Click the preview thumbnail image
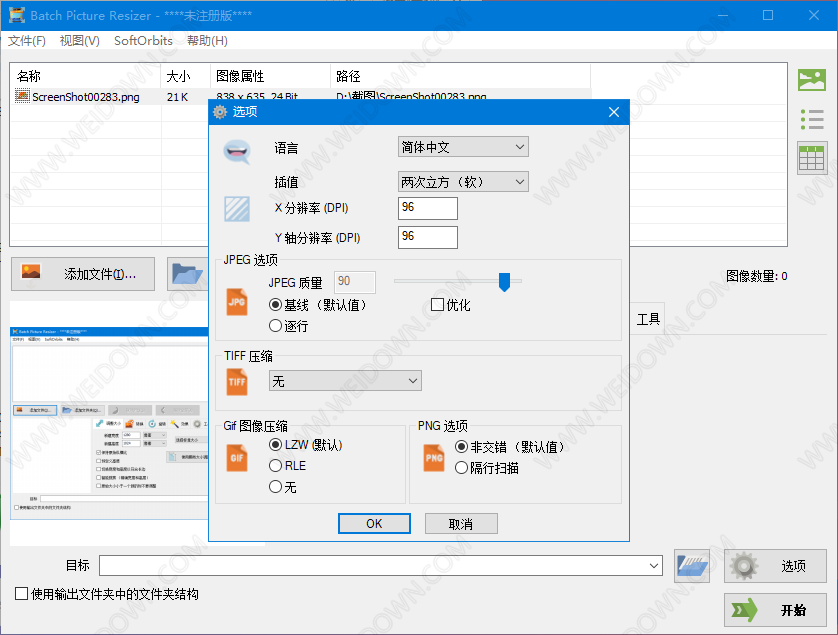838x635 pixels. pos(109,423)
